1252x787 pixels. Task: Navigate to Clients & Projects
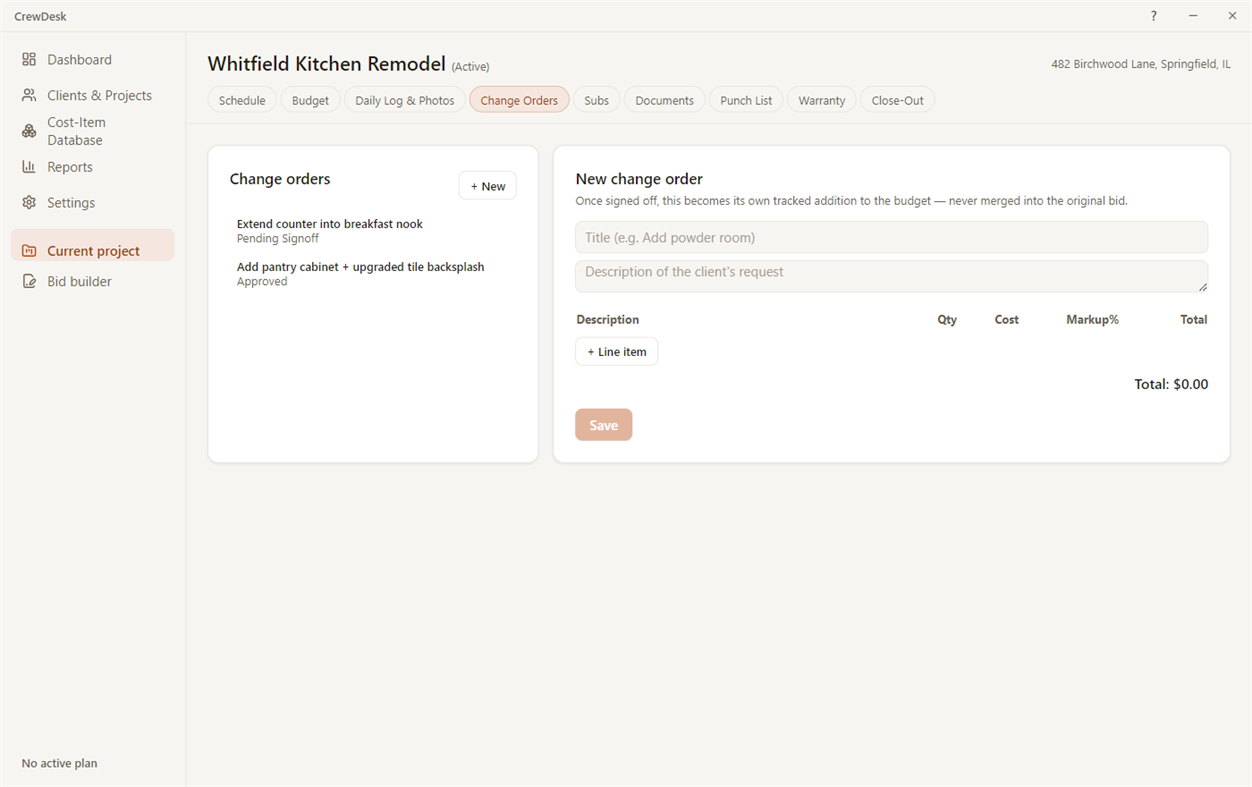pyautogui.click(x=93, y=95)
